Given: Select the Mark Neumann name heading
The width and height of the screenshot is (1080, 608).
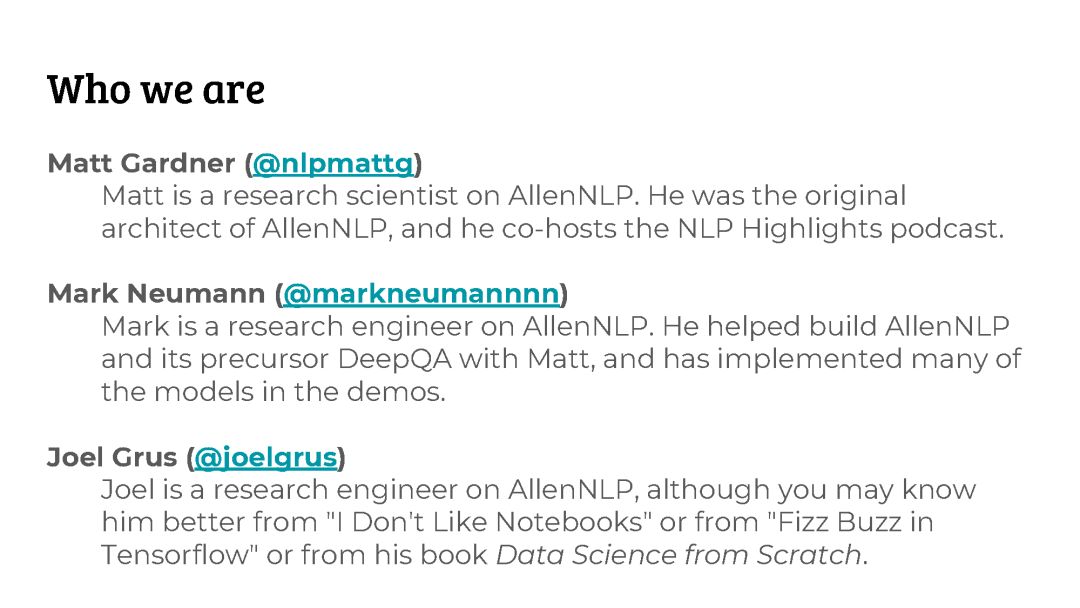Looking at the screenshot, I should tap(156, 294).
